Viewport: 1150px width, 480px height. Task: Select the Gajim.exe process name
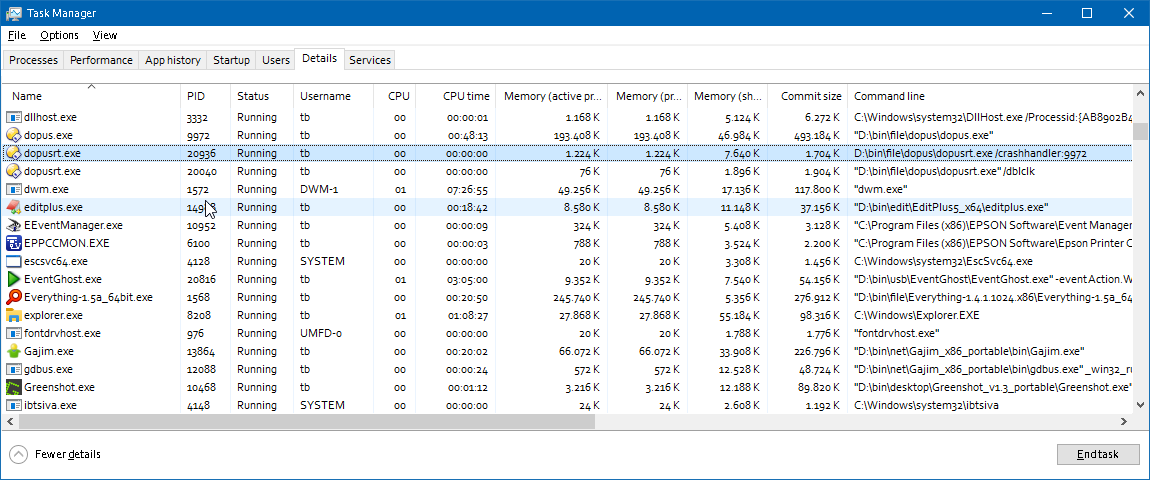click(49, 352)
